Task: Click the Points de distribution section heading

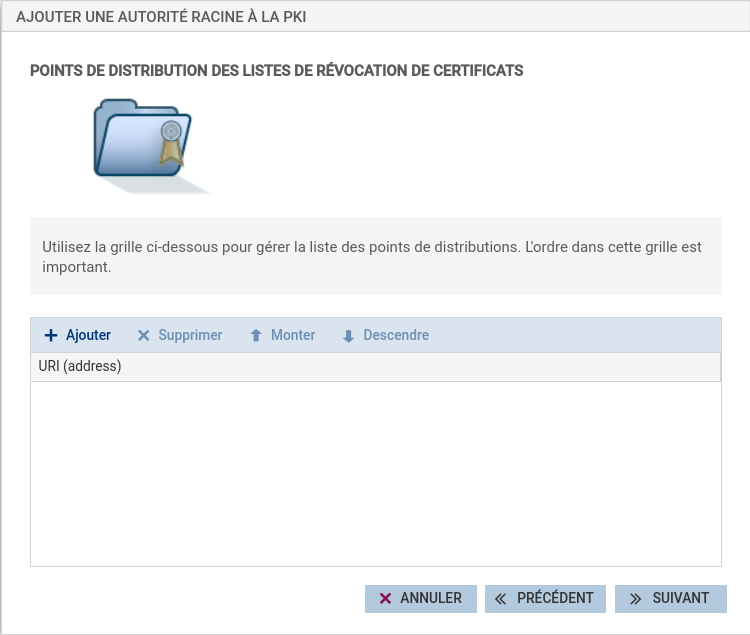Action: pos(277,71)
